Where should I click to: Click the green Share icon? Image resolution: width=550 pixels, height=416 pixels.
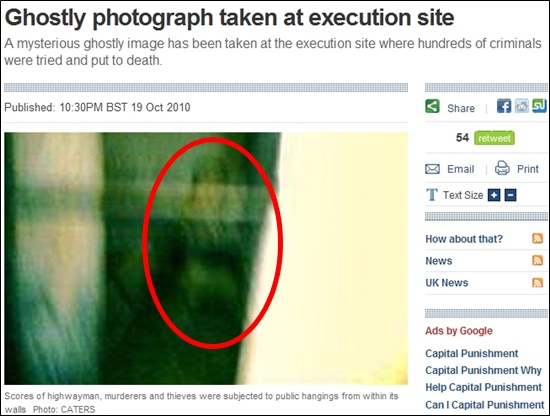click(432, 106)
